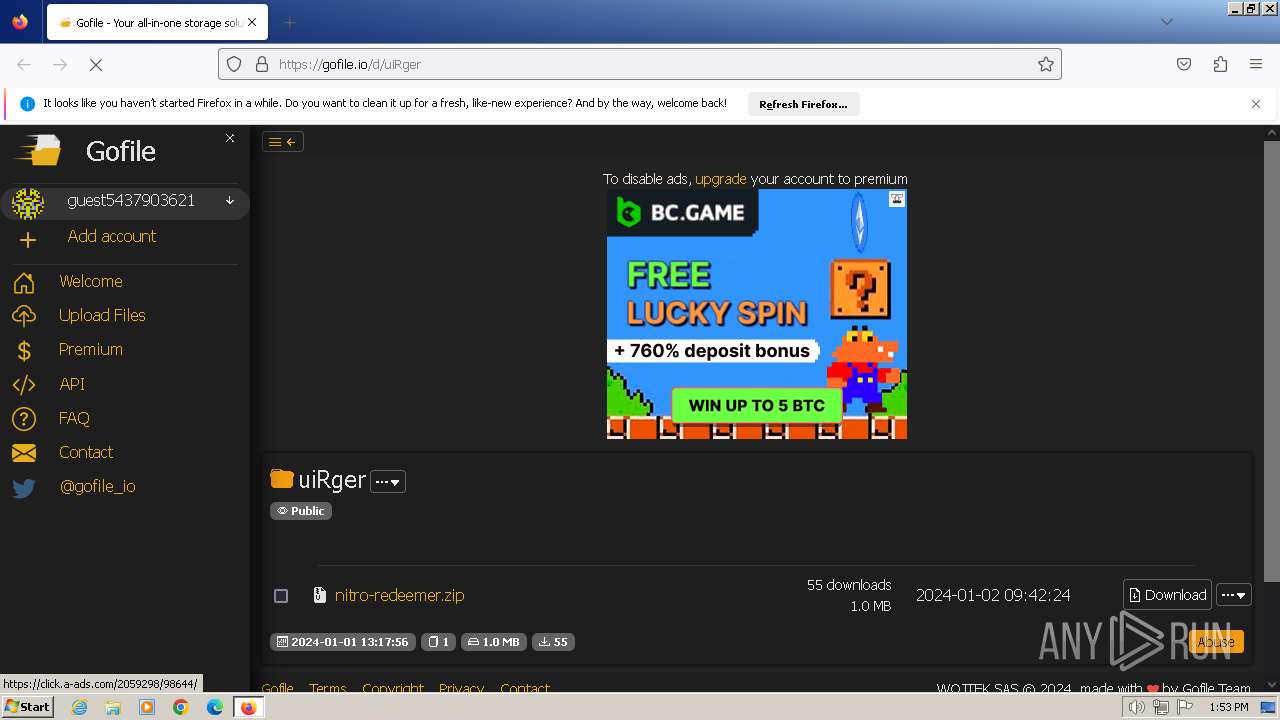Click the Contact envelope icon

pyautogui.click(x=24, y=453)
